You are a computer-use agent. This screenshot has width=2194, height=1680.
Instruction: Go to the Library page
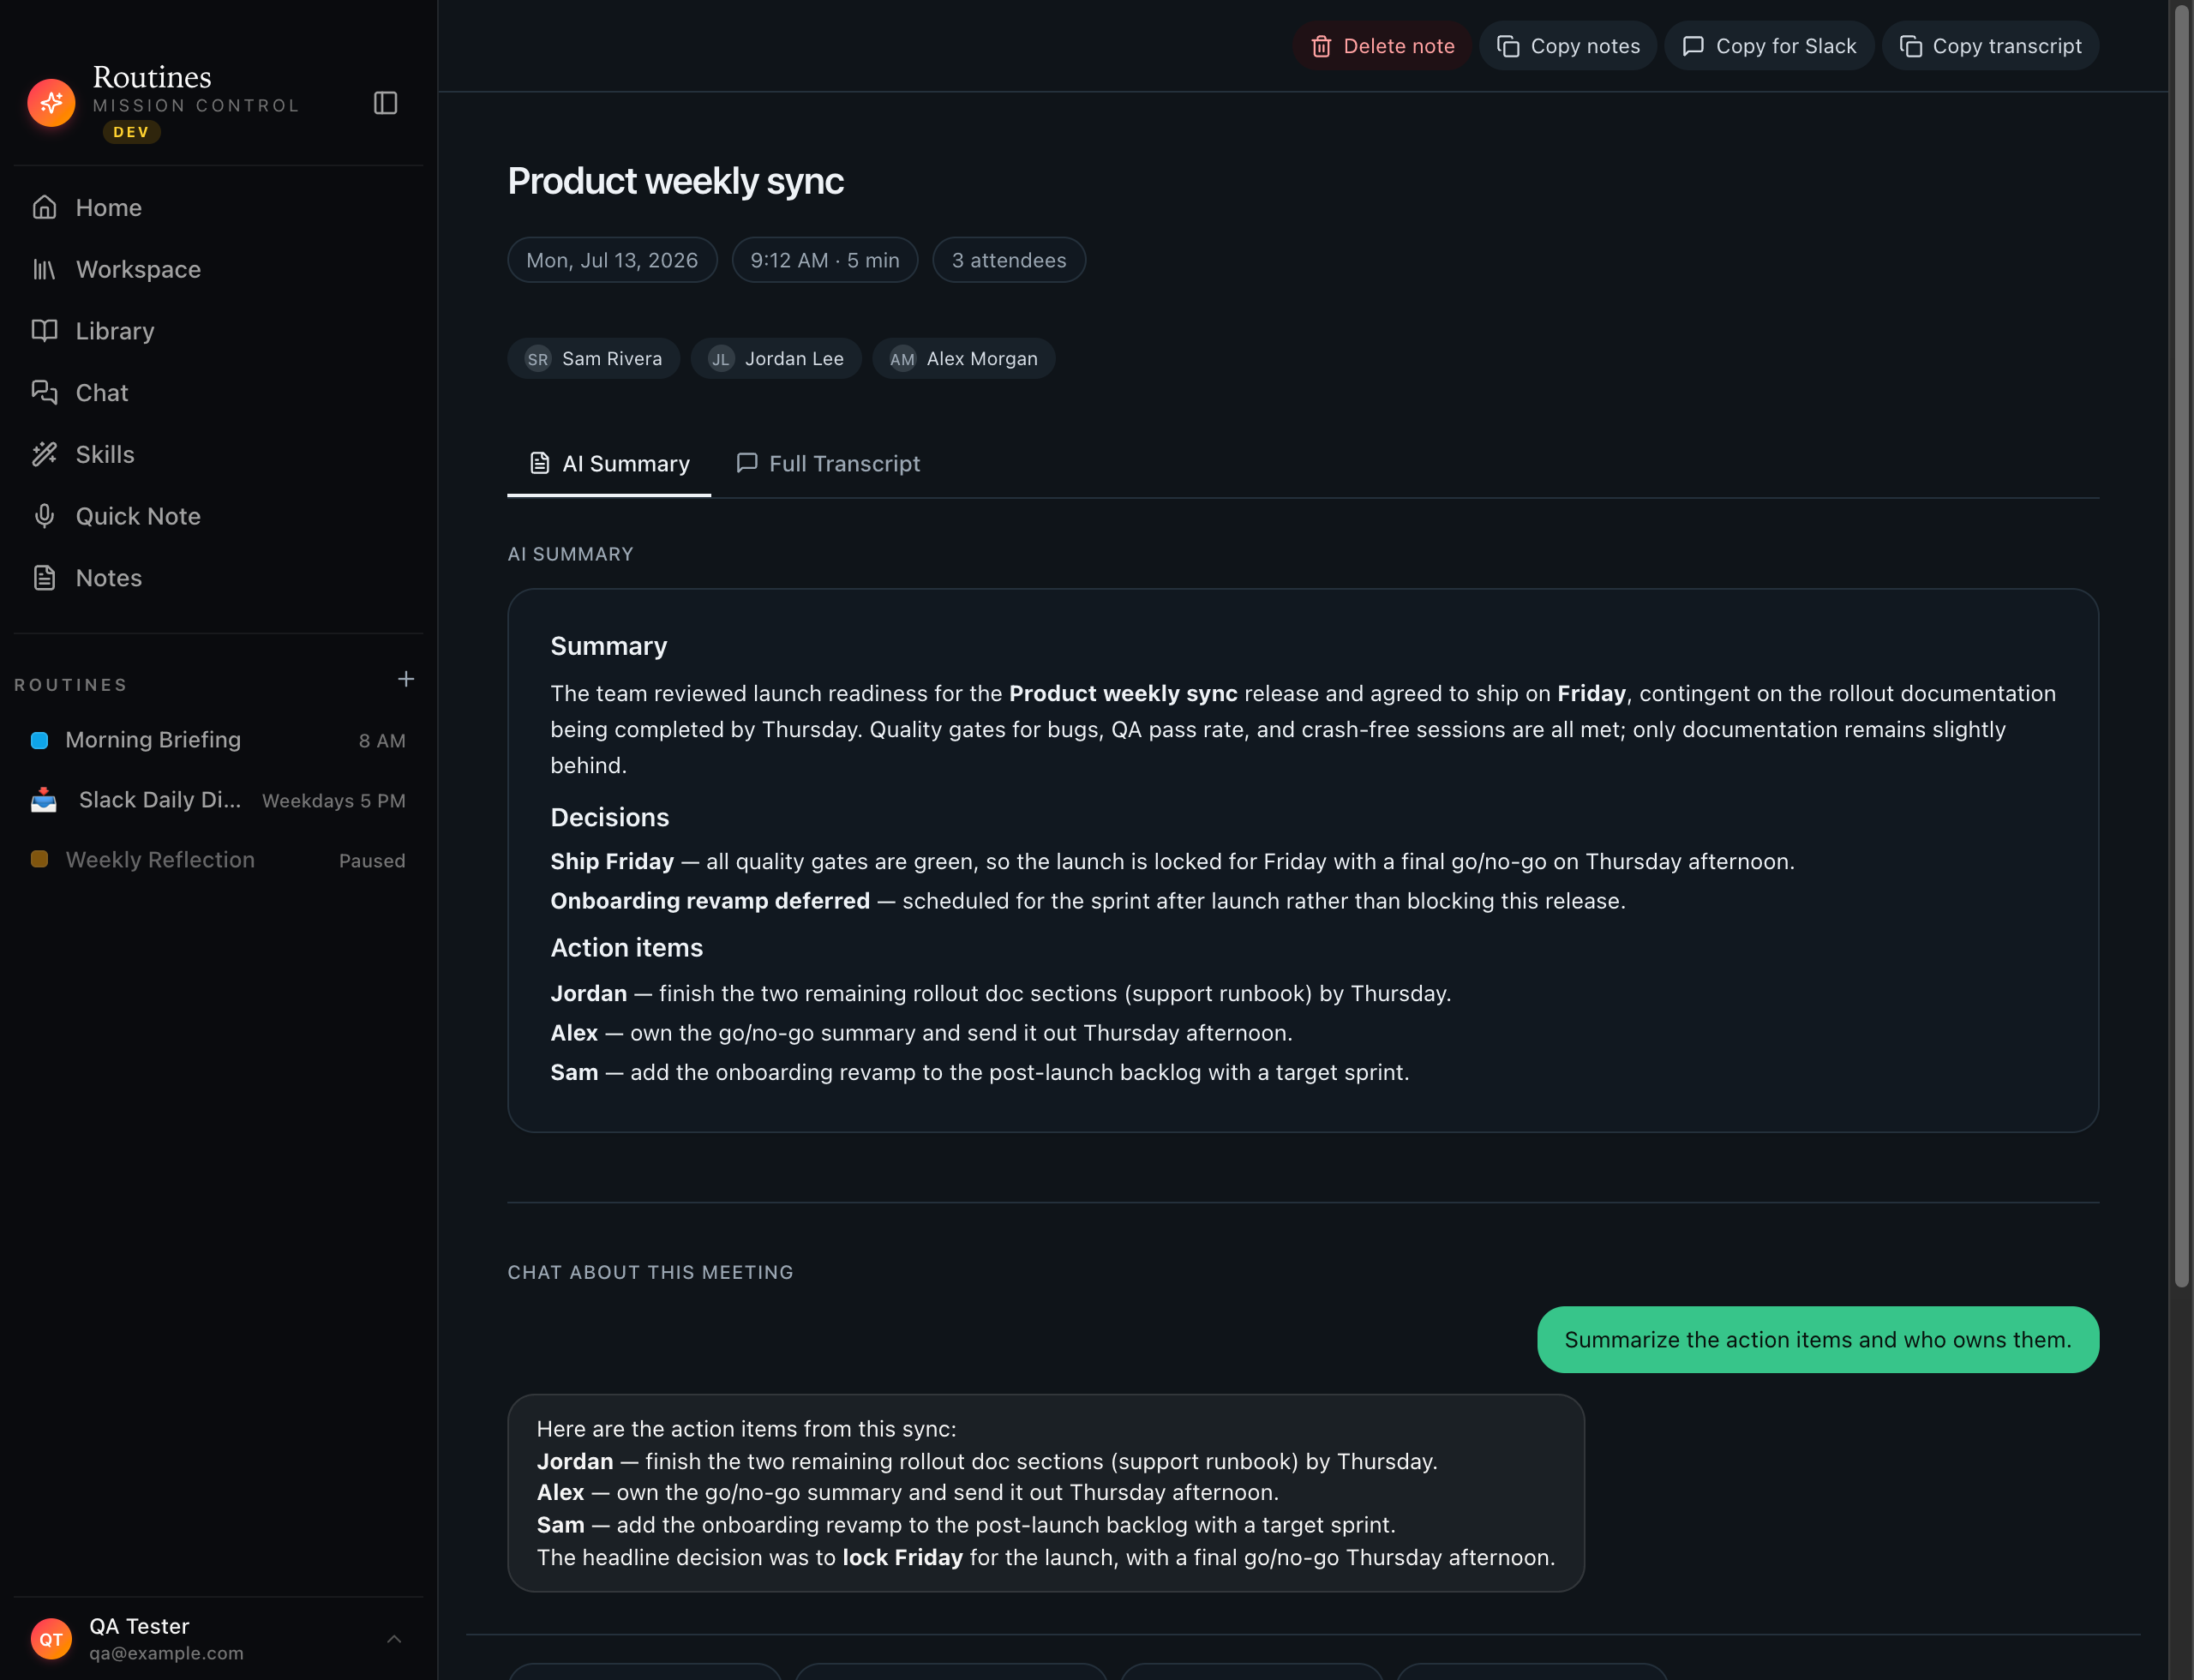coord(218,331)
